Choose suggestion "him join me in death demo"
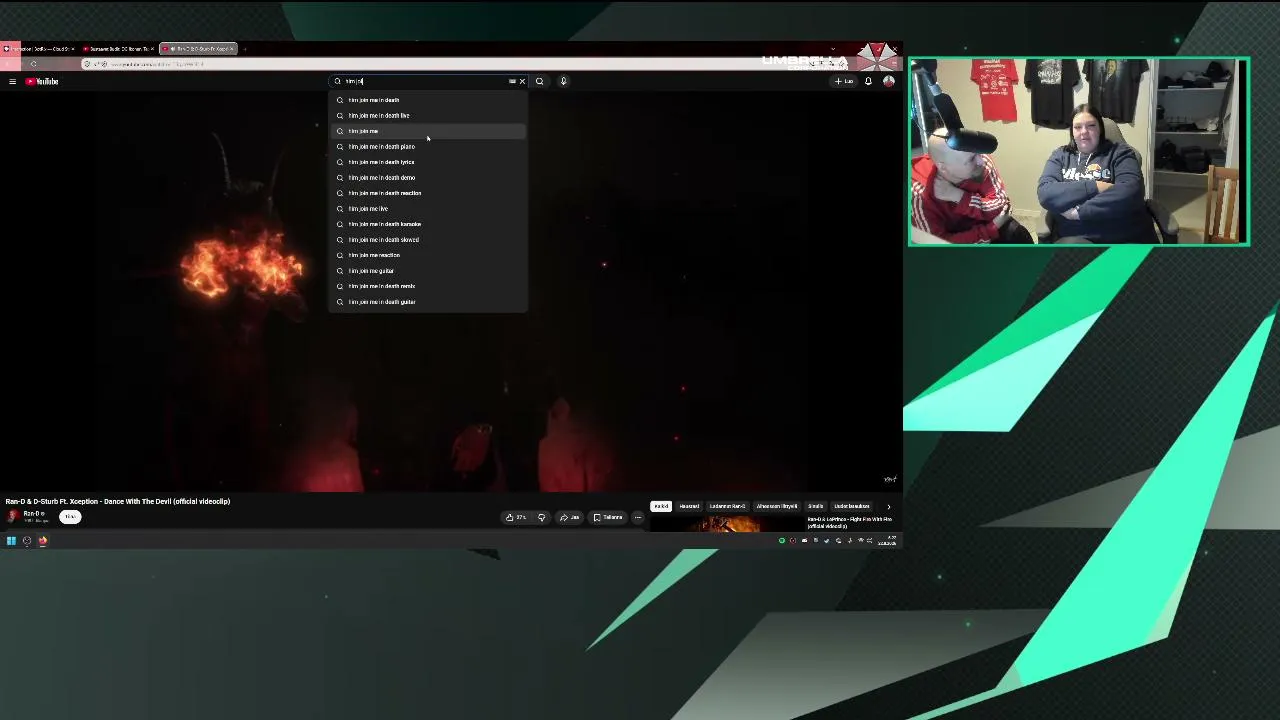This screenshot has width=1280, height=720. click(428, 177)
